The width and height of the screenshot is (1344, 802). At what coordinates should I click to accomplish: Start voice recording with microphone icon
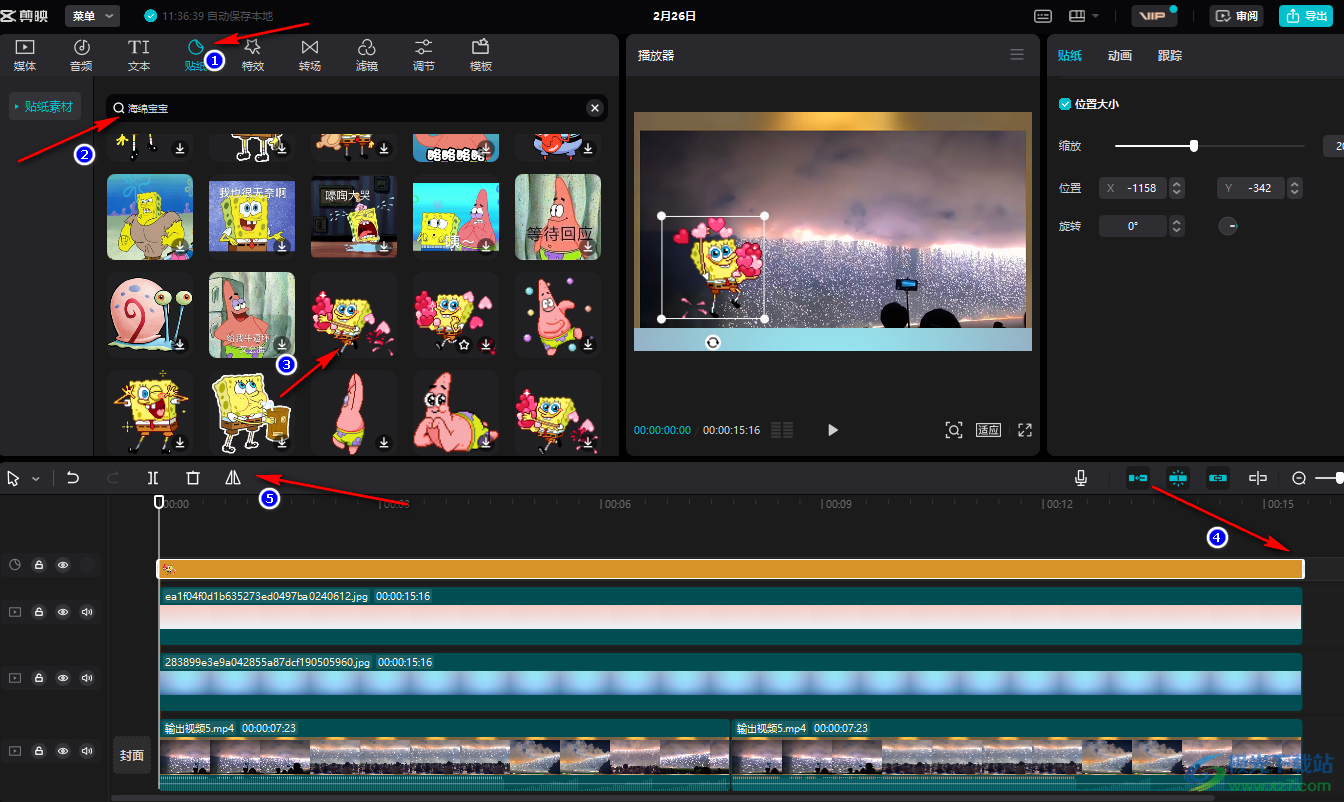click(1081, 478)
